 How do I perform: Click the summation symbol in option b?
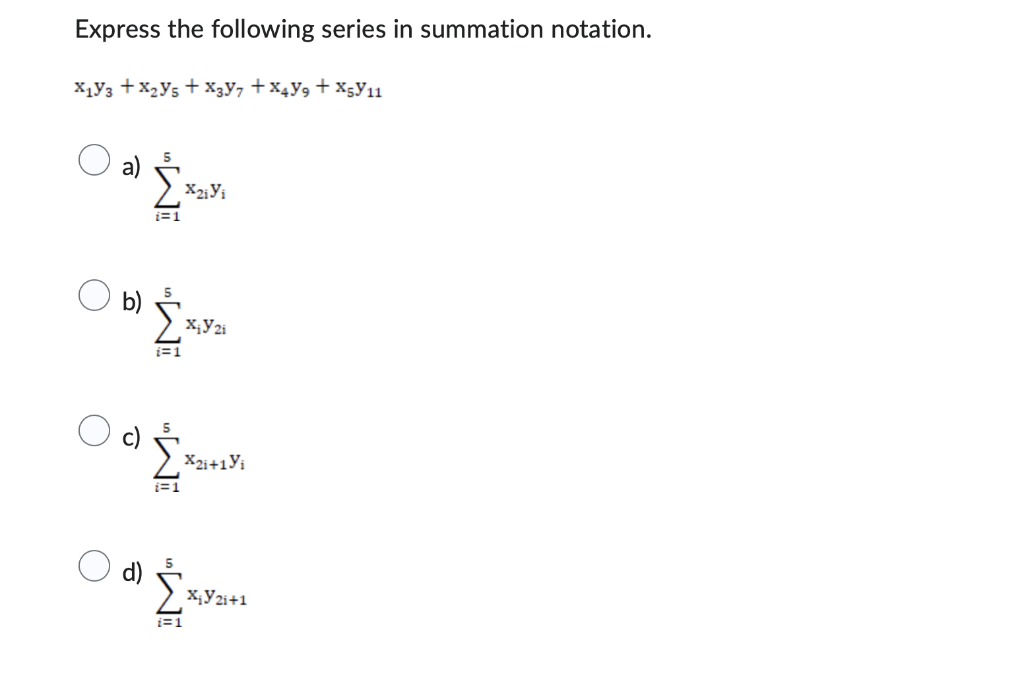tap(166, 322)
